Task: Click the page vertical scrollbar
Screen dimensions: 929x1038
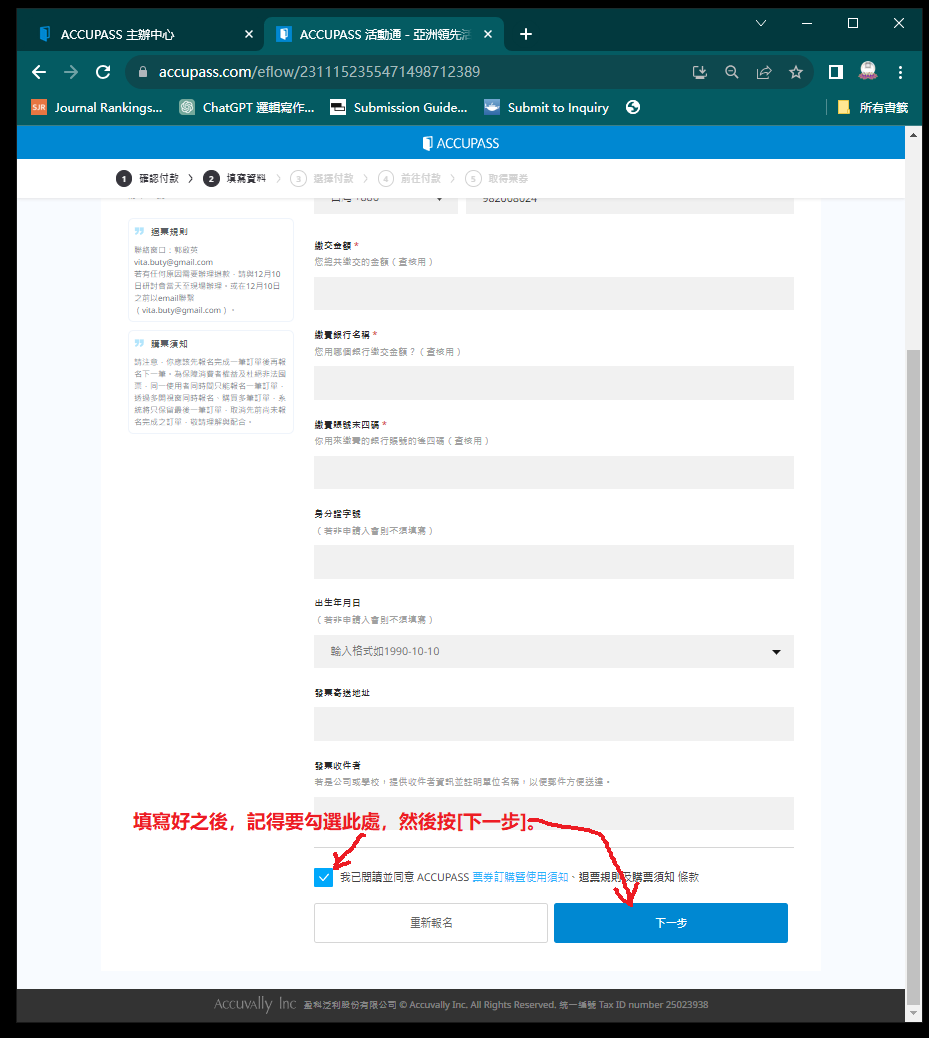Action: (x=911, y=650)
